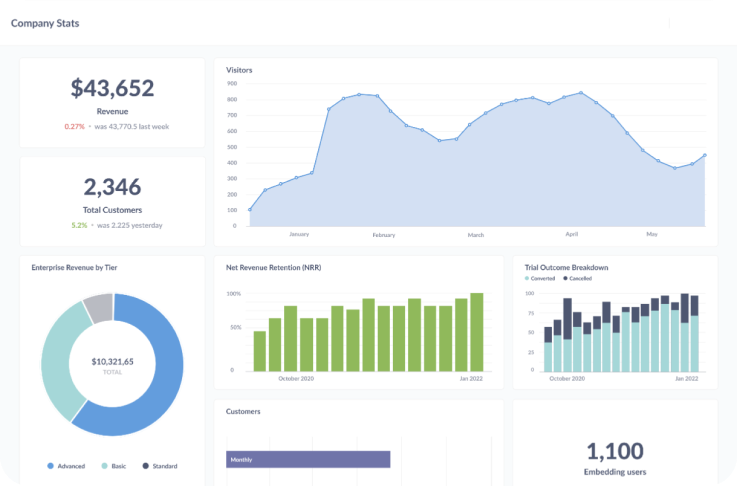
Task: Select the 2,346 Total Customers number
Action: pos(112,186)
